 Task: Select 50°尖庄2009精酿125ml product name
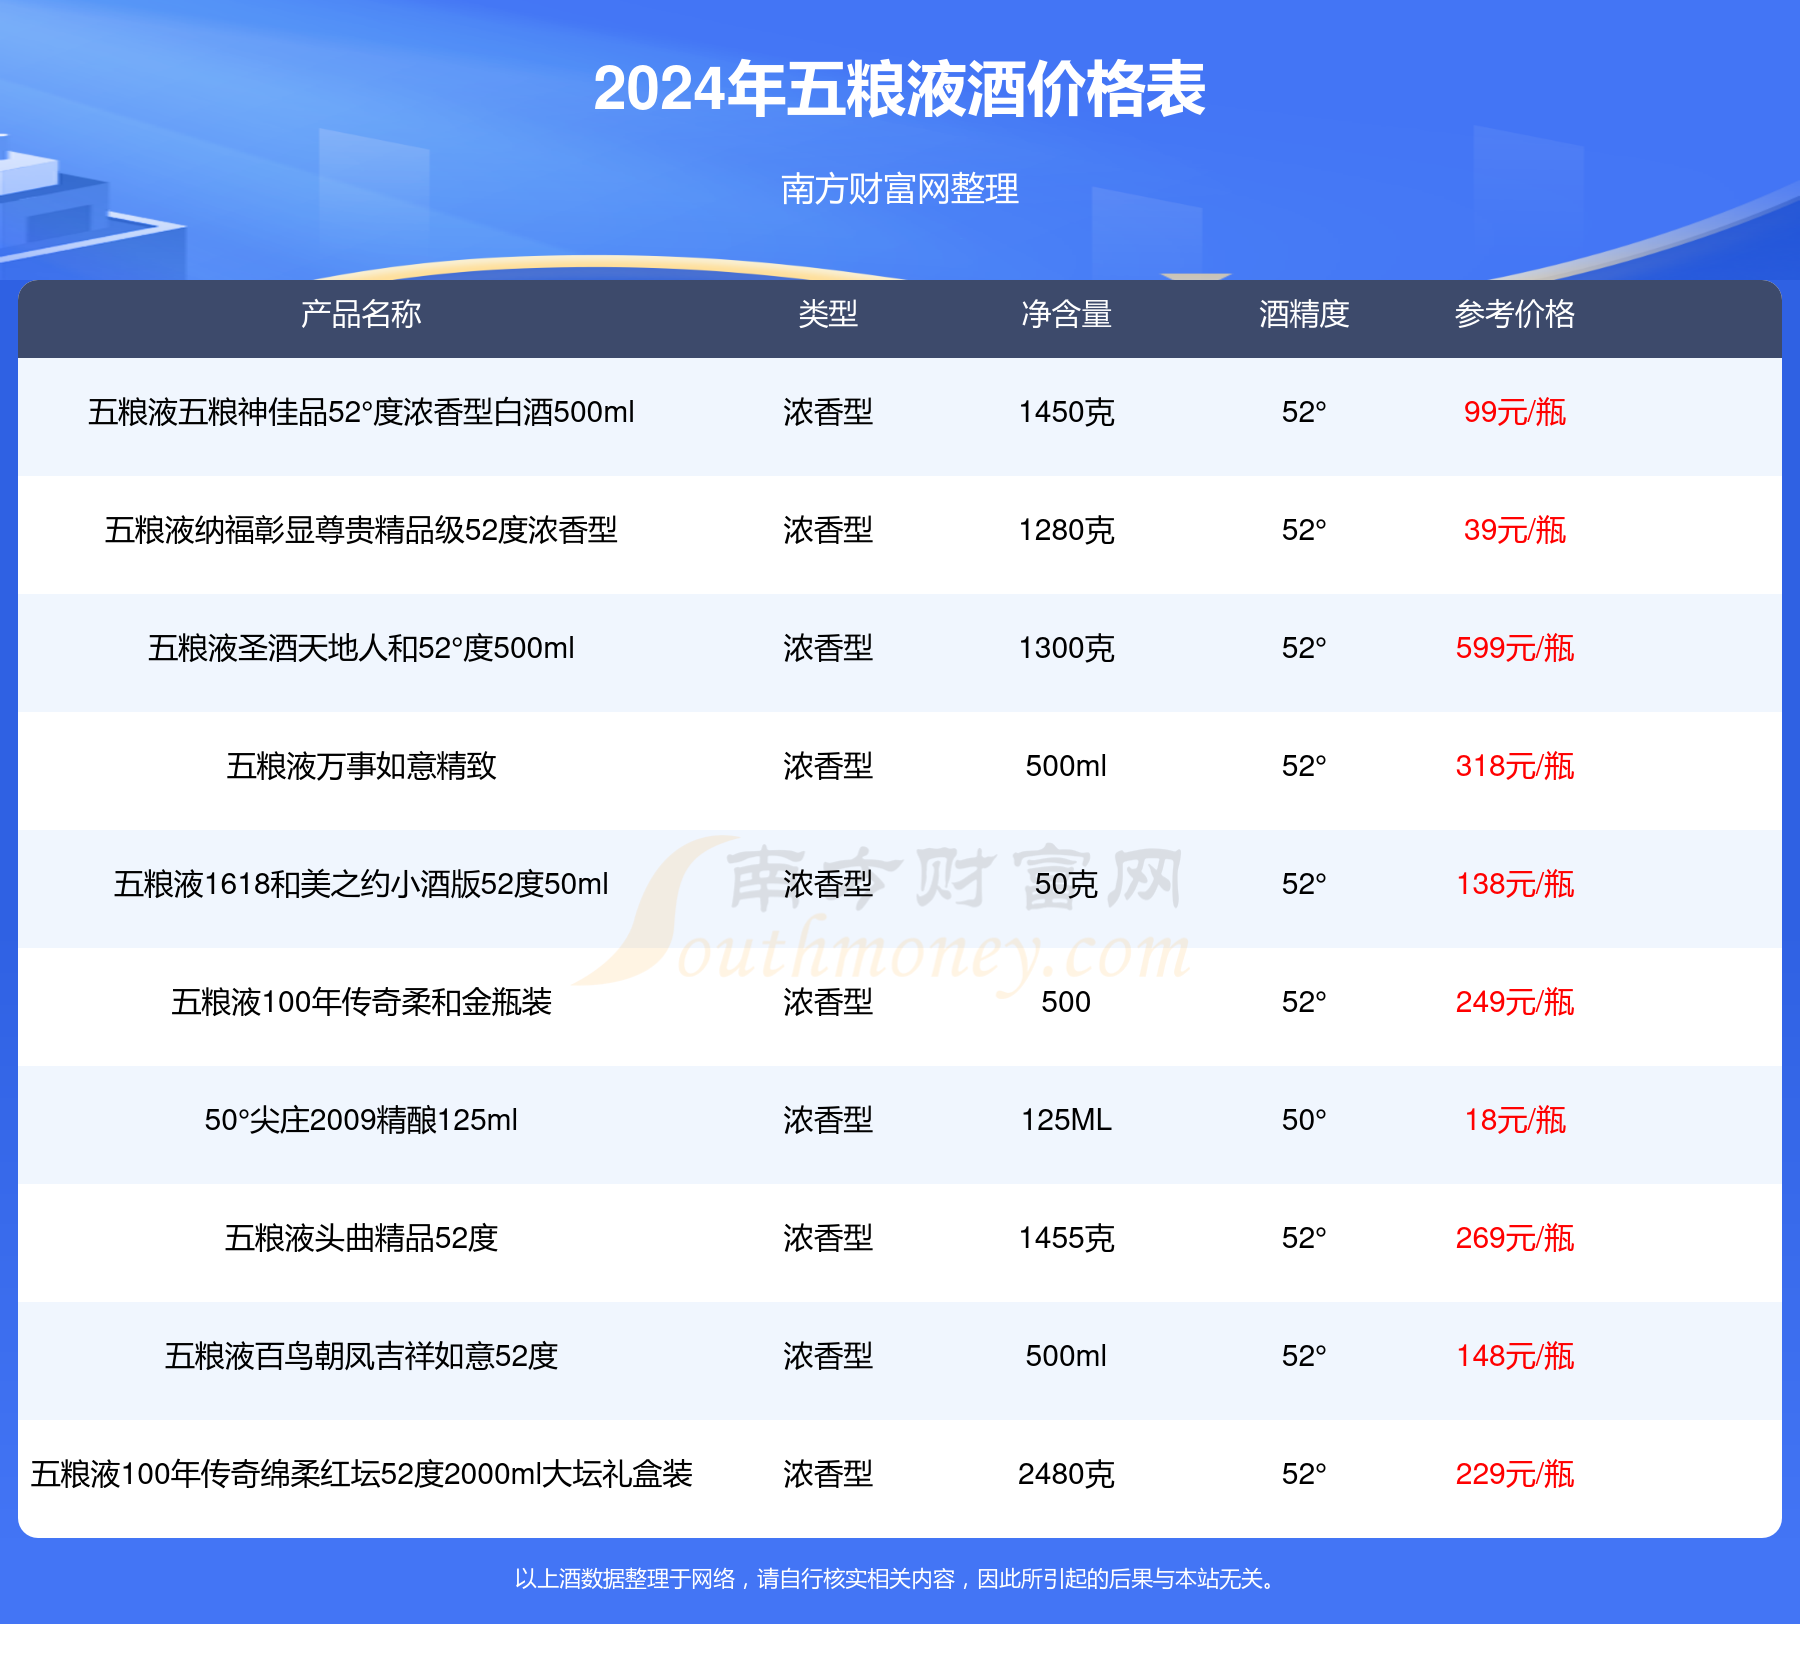[x=361, y=1120]
